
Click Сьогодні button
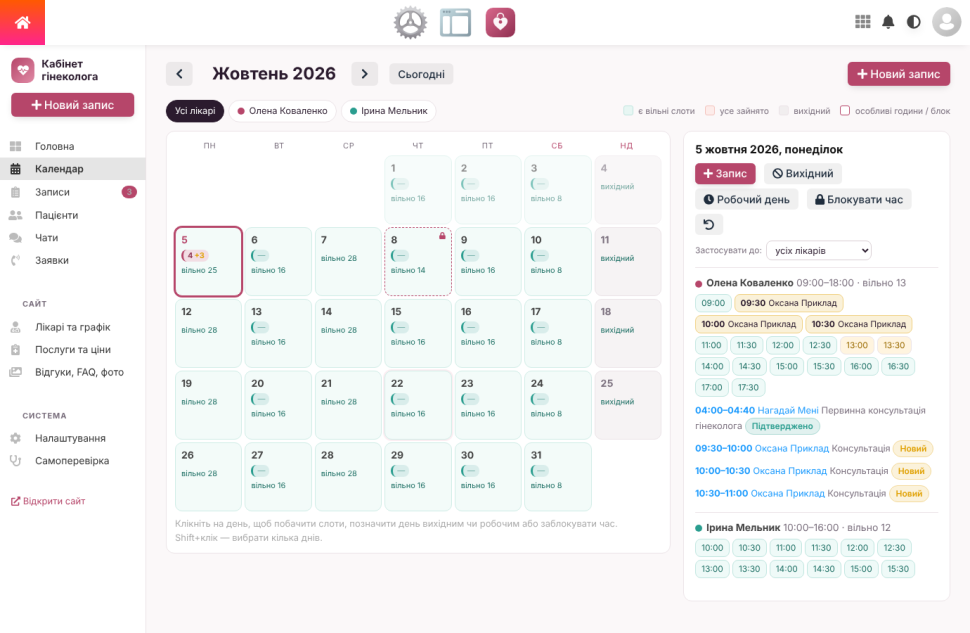[x=421, y=74]
